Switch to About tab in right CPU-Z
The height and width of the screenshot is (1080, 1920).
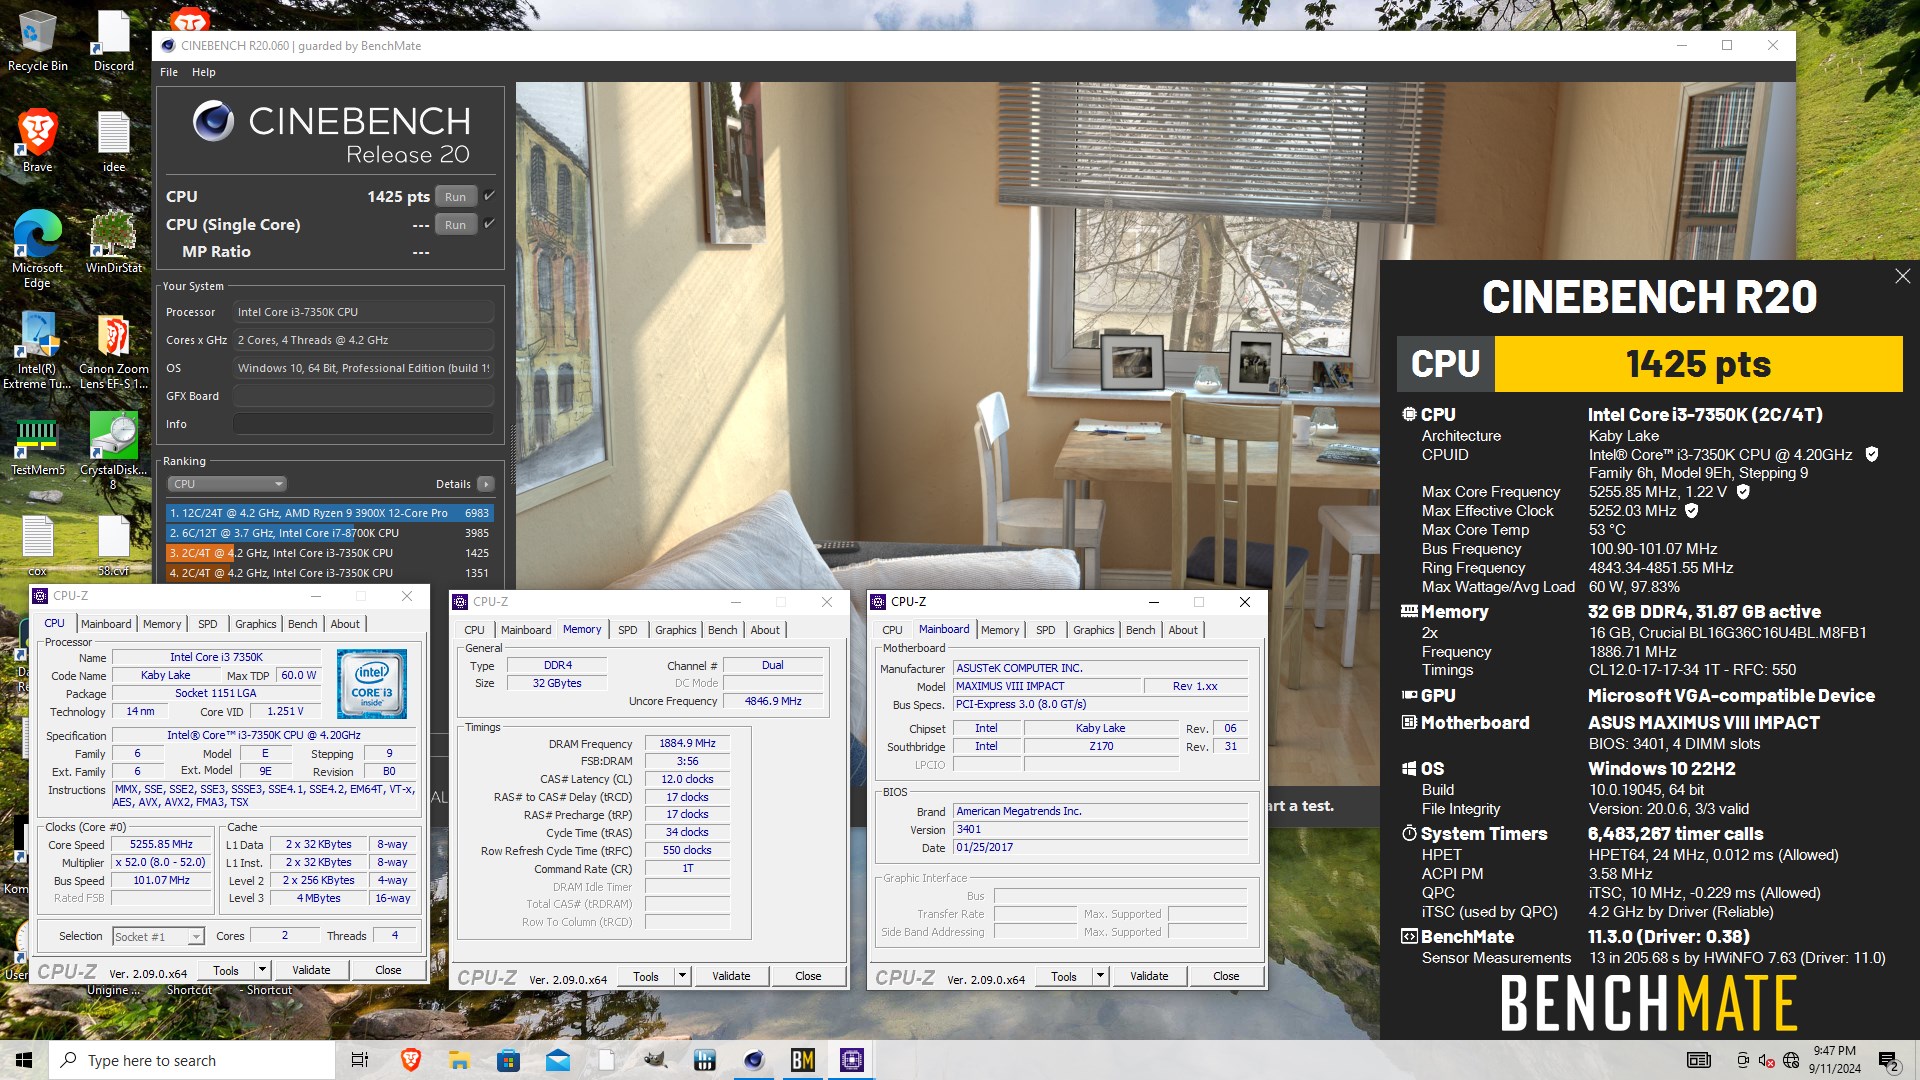pyautogui.click(x=1183, y=630)
